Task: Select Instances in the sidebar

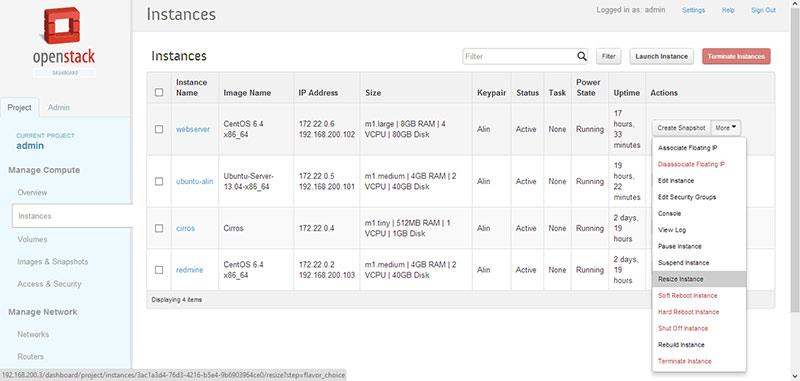Action: tap(72, 216)
